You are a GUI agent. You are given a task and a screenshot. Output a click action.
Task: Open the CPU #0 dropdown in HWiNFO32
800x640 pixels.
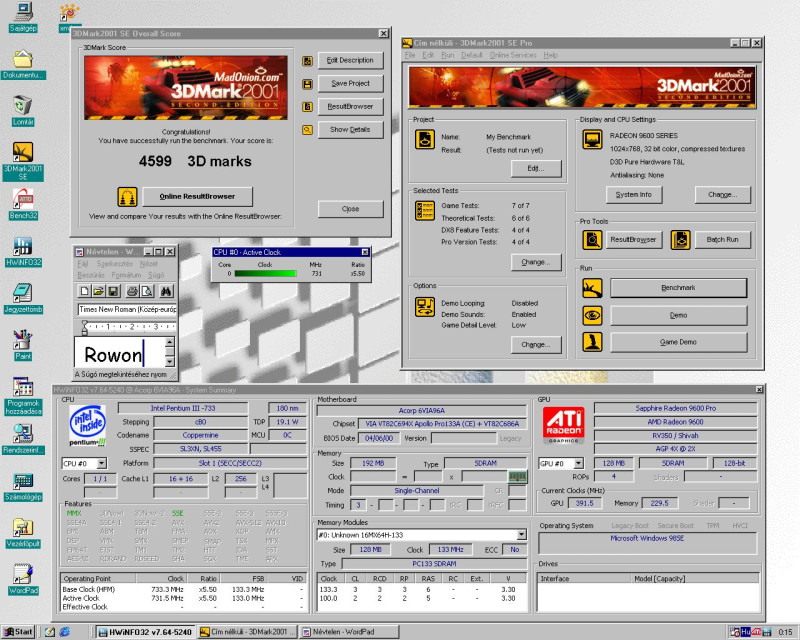tap(102, 463)
